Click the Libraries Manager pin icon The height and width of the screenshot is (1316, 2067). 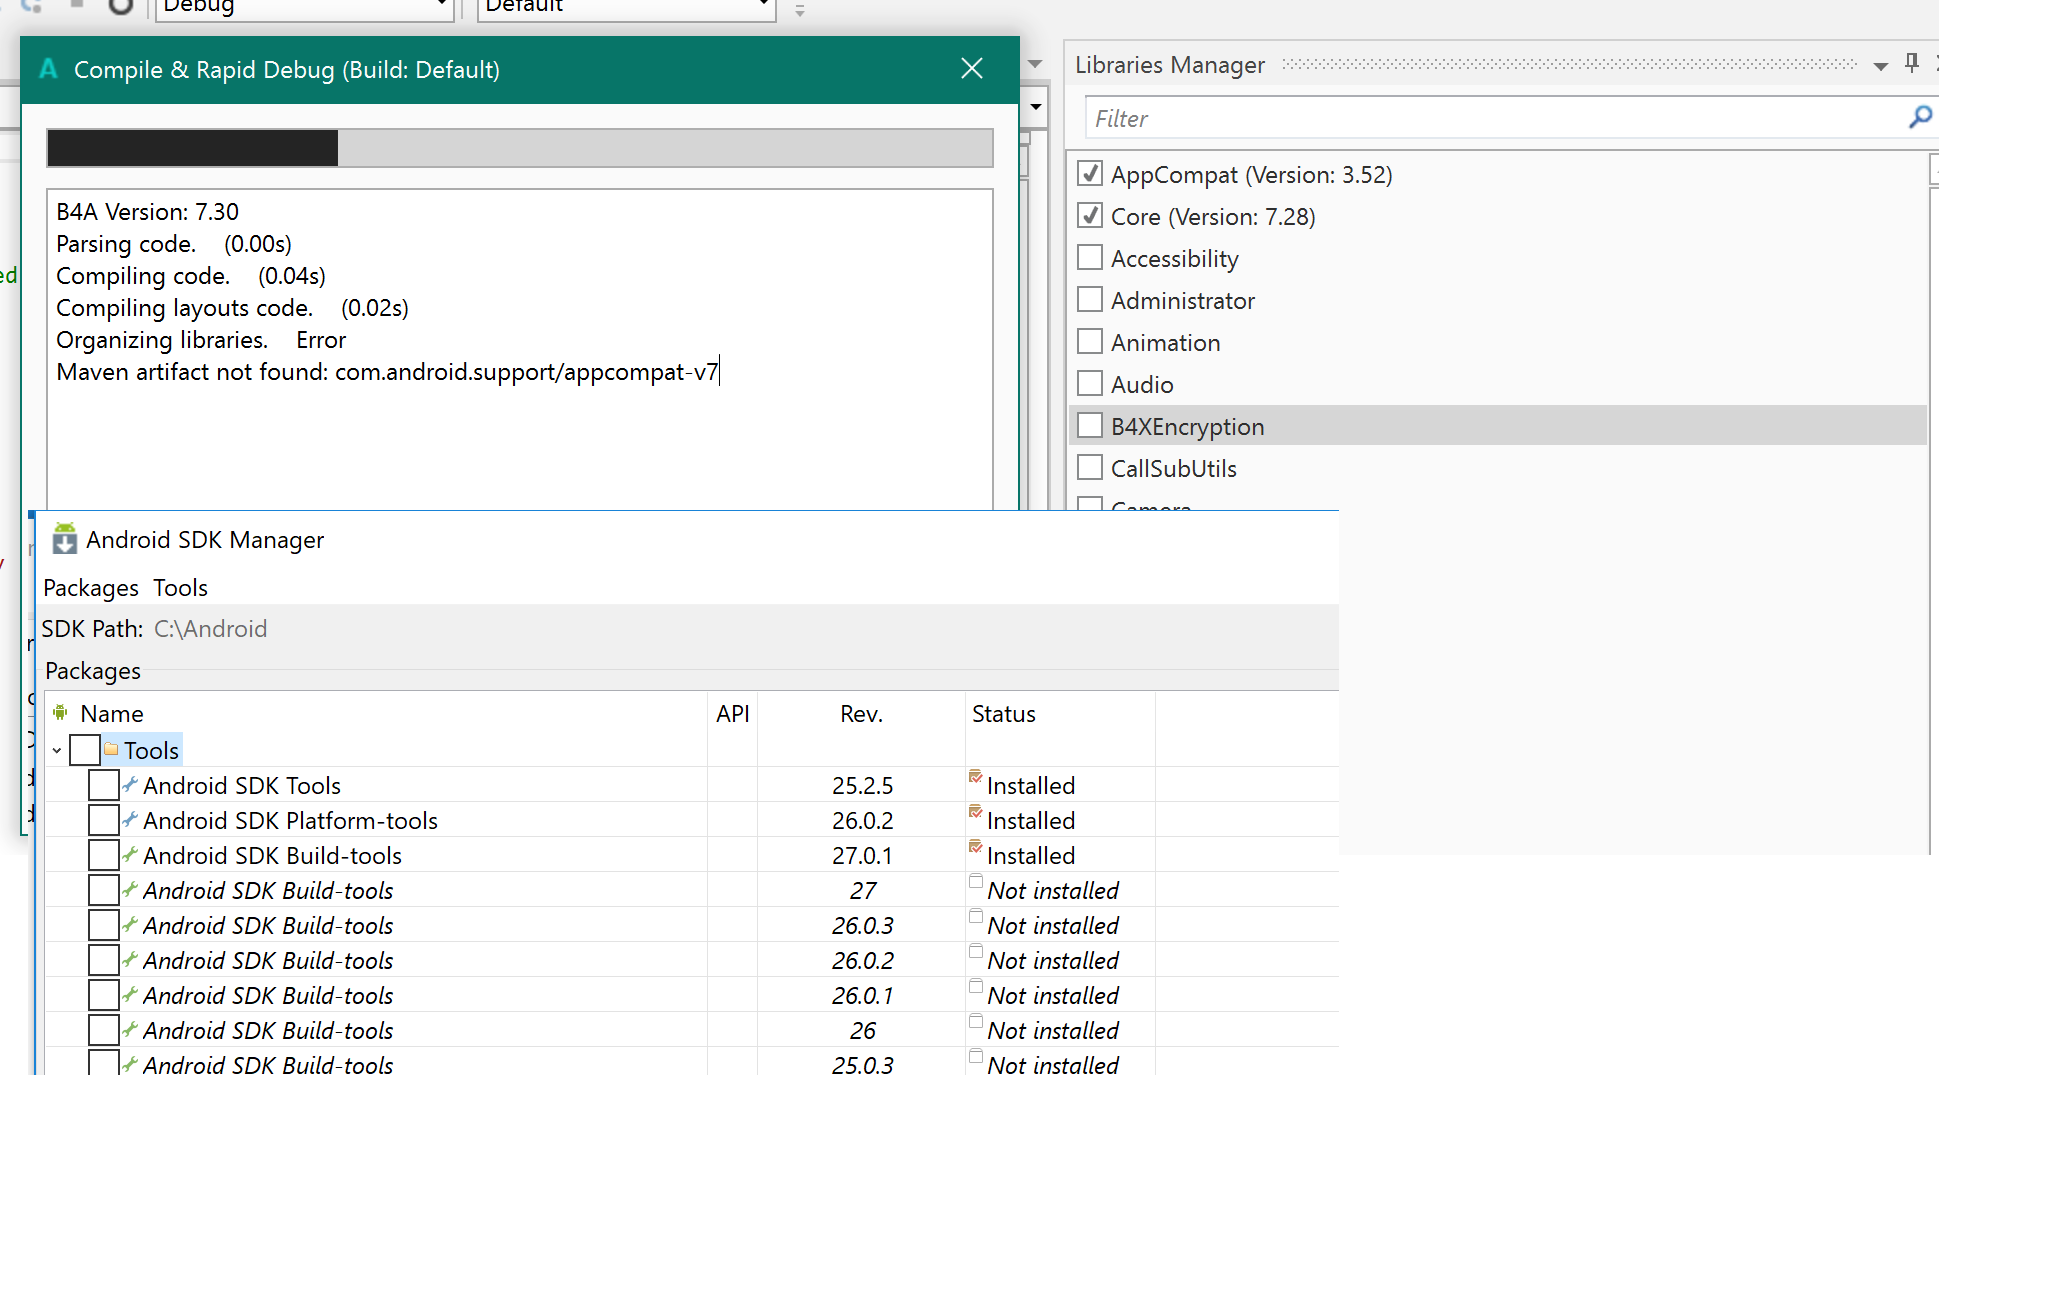(x=1911, y=63)
